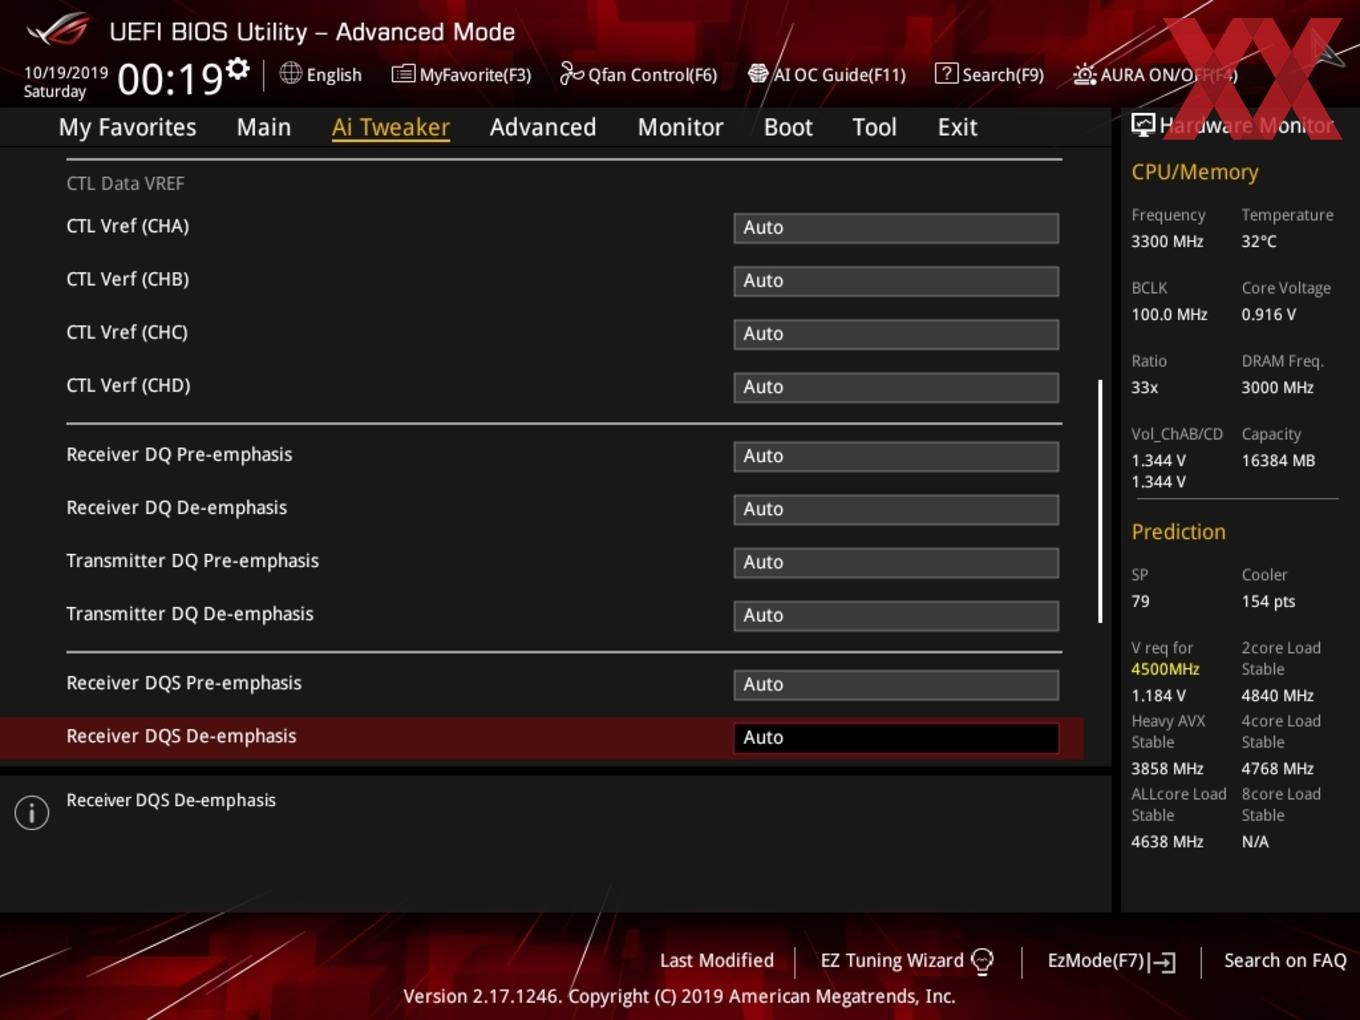Select CTL Vref (CHA) label
The height and width of the screenshot is (1020, 1360).
point(128,226)
